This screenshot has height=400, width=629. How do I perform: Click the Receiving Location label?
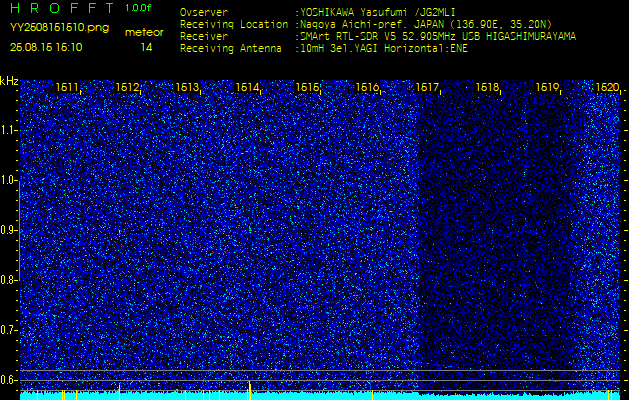point(234,24)
